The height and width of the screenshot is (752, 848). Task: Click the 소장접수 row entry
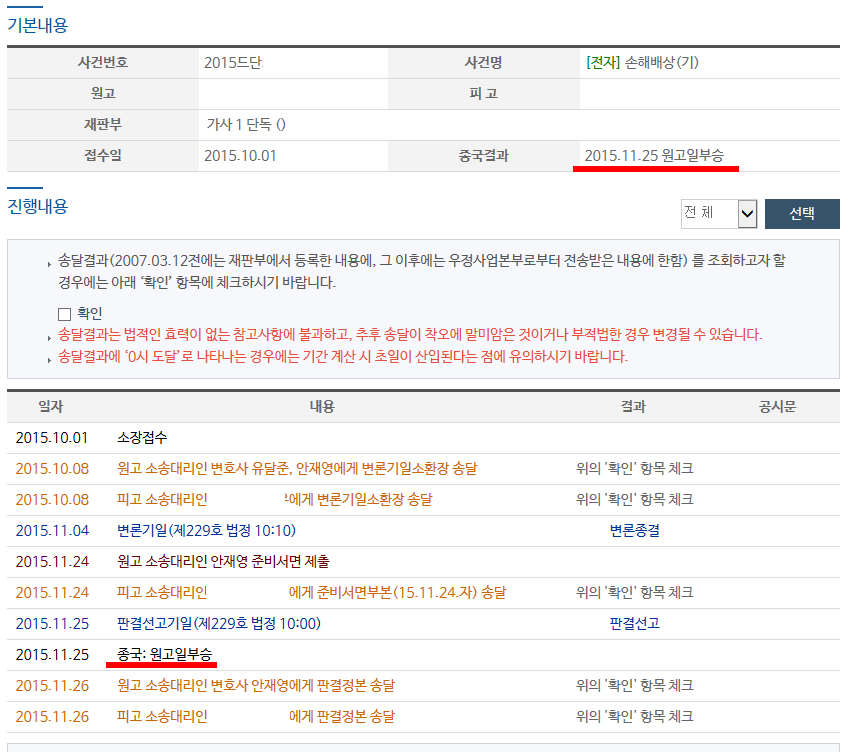142,438
